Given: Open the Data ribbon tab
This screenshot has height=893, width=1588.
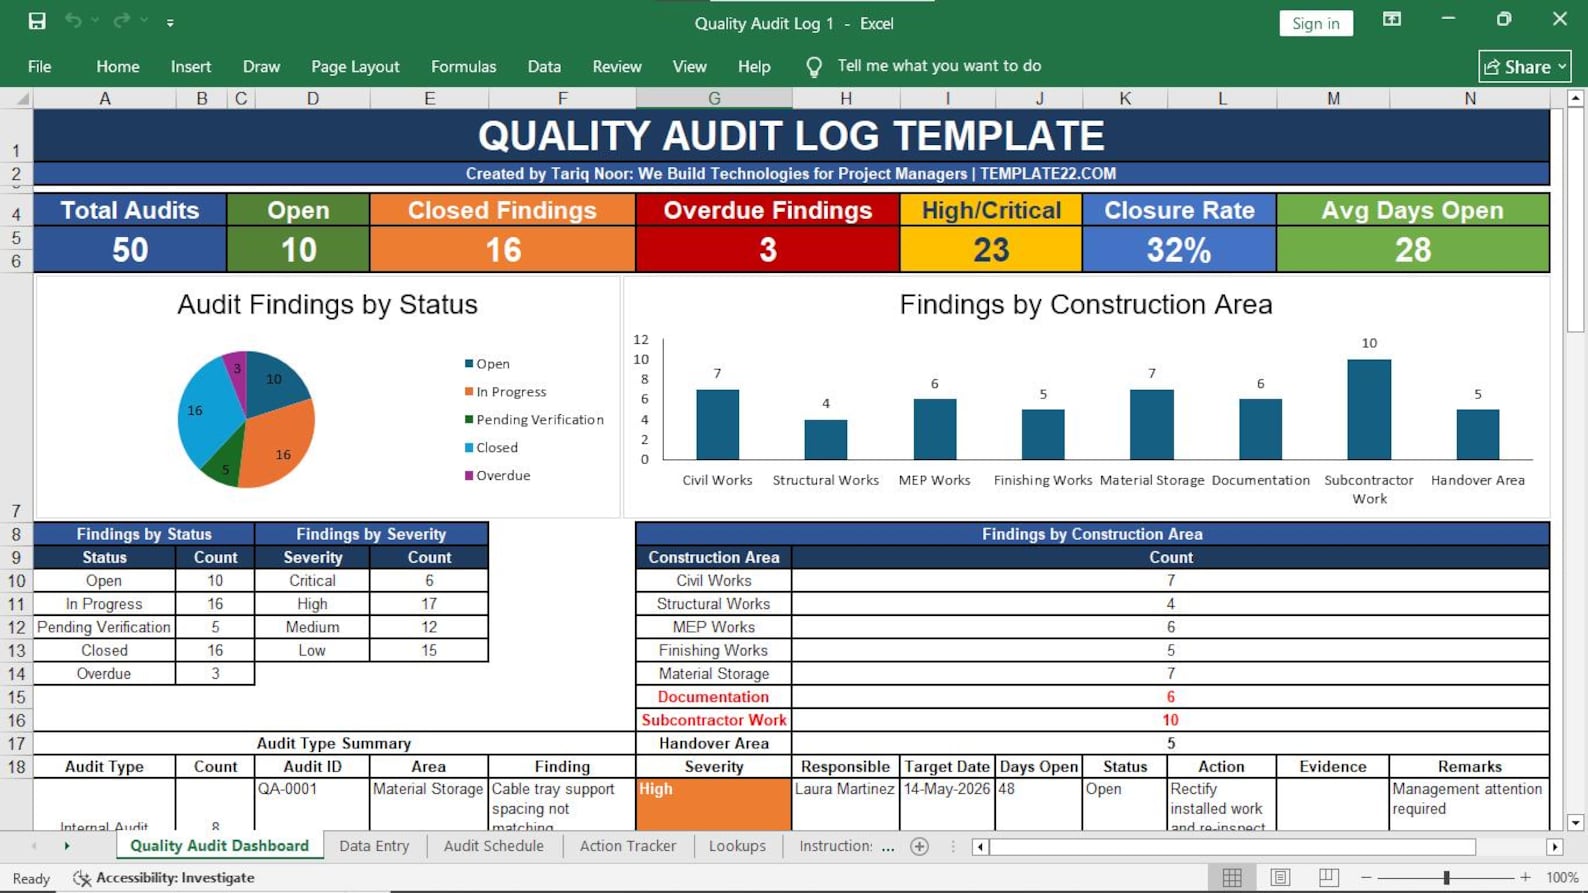Looking at the screenshot, I should (544, 66).
